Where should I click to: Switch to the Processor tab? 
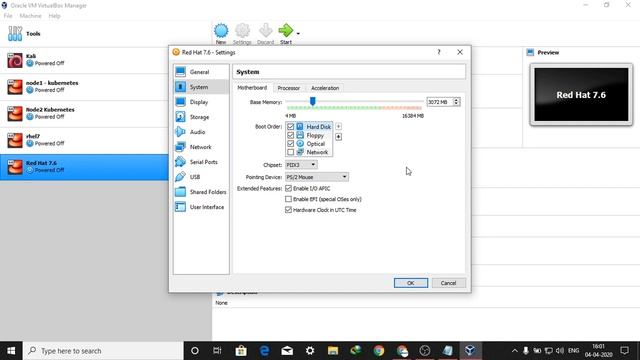click(289, 88)
